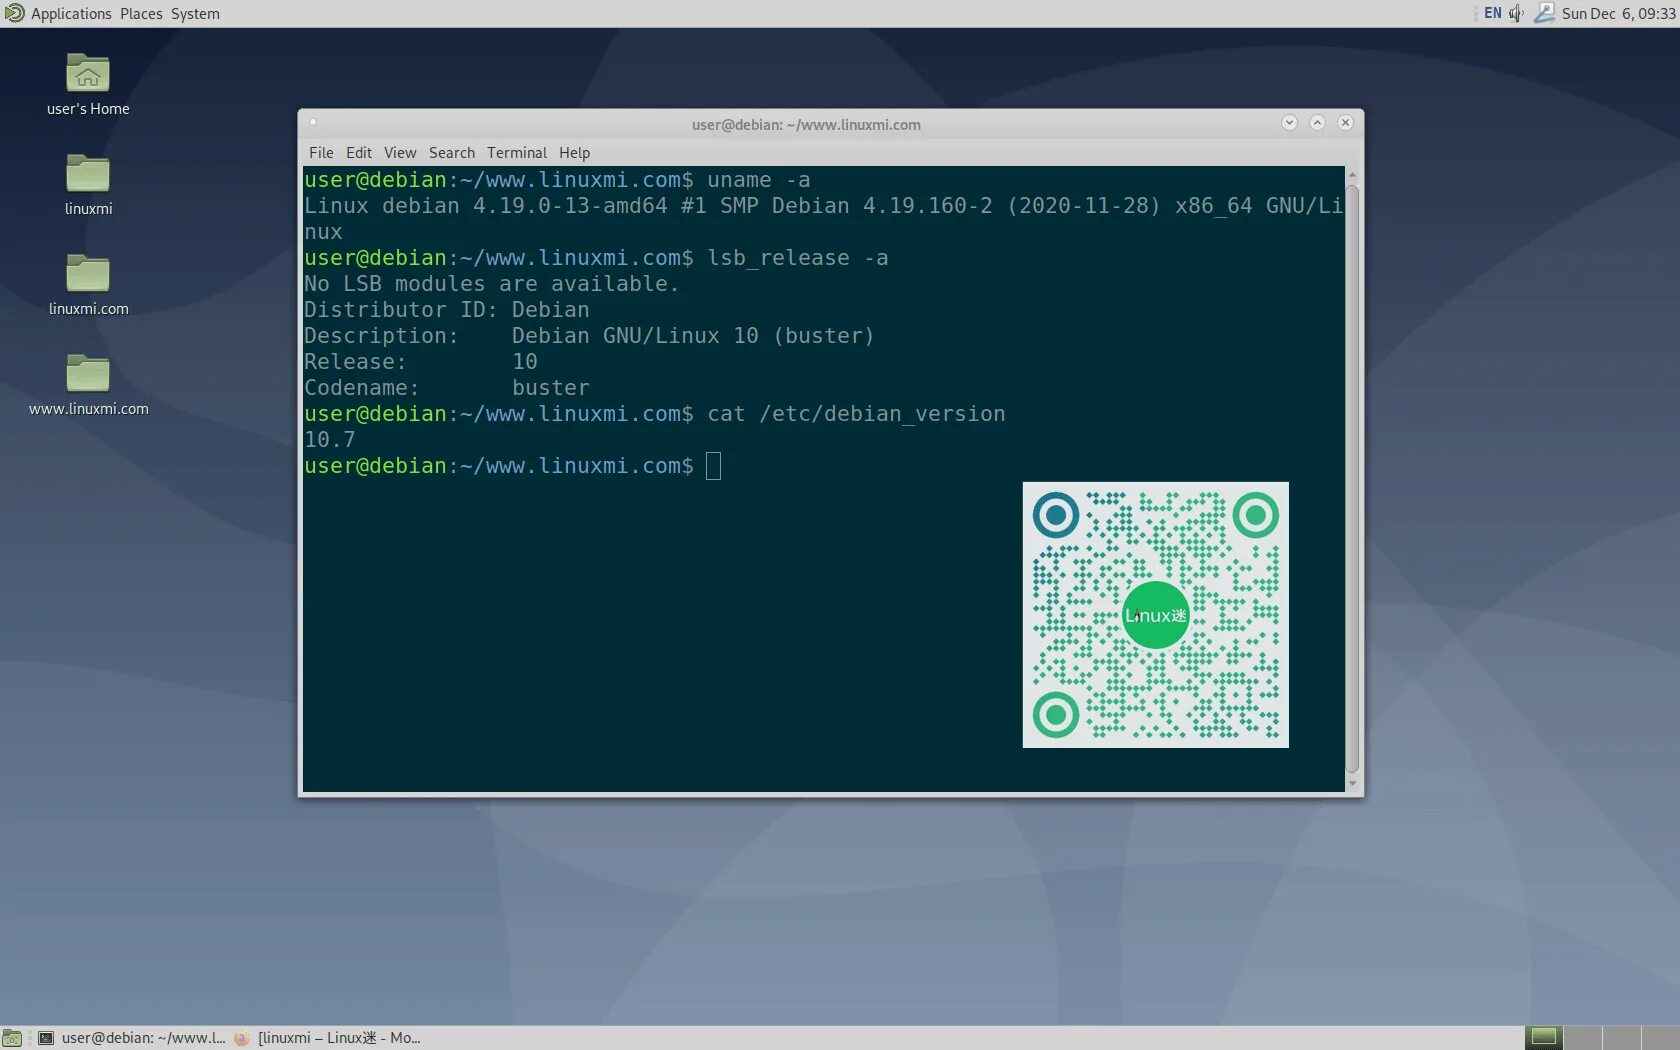Click the EN keyboard layout indicator
Image resolution: width=1680 pixels, height=1050 pixels.
[1492, 13]
